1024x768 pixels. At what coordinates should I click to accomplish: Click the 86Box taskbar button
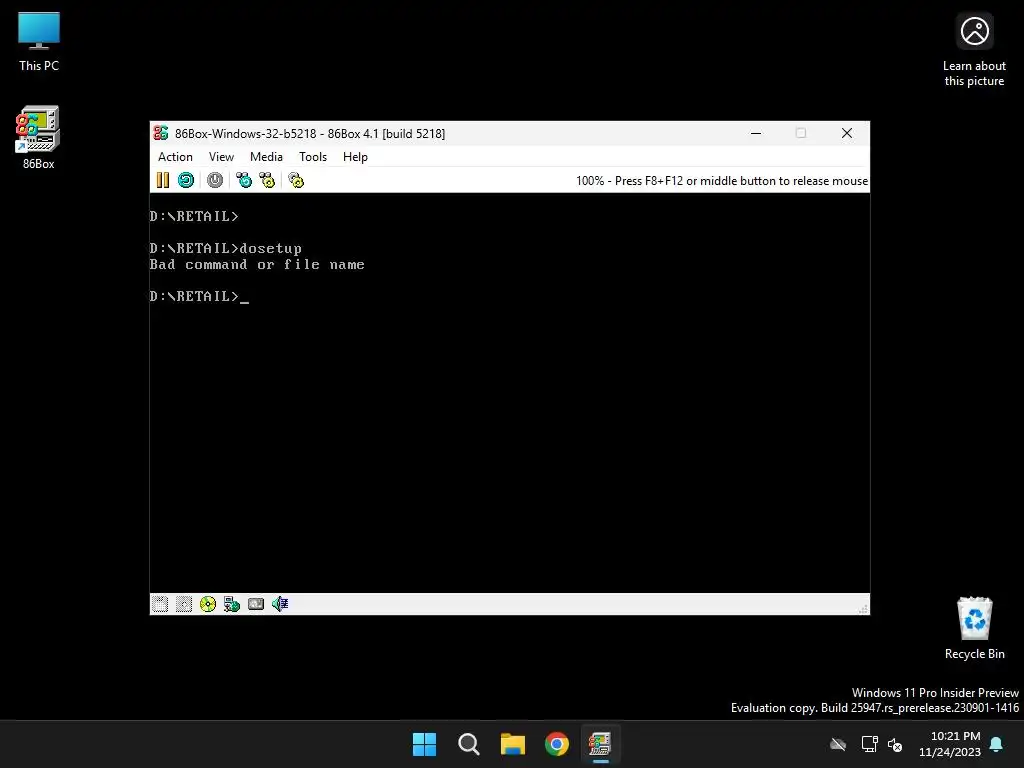click(600, 744)
